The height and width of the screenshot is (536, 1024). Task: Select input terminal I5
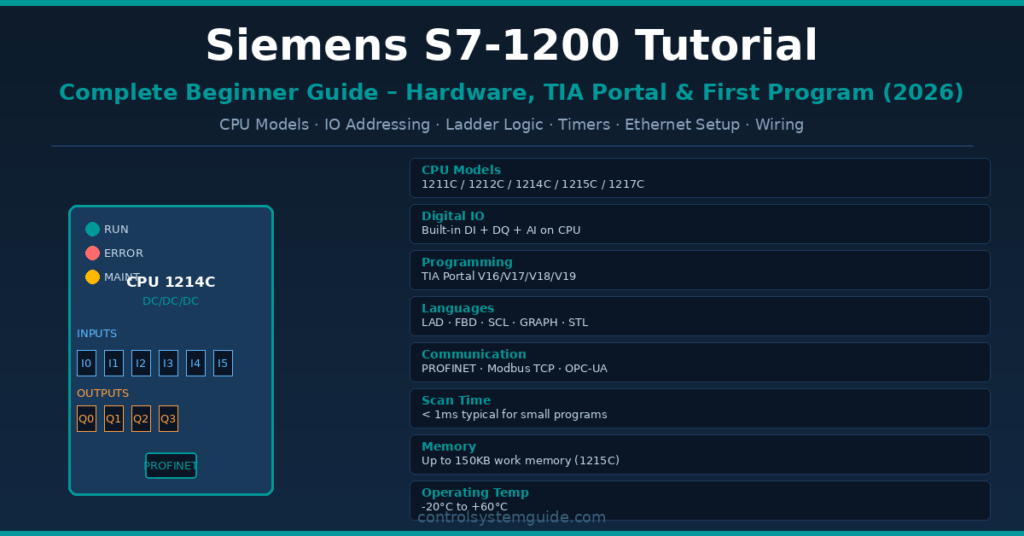tap(223, 364)
